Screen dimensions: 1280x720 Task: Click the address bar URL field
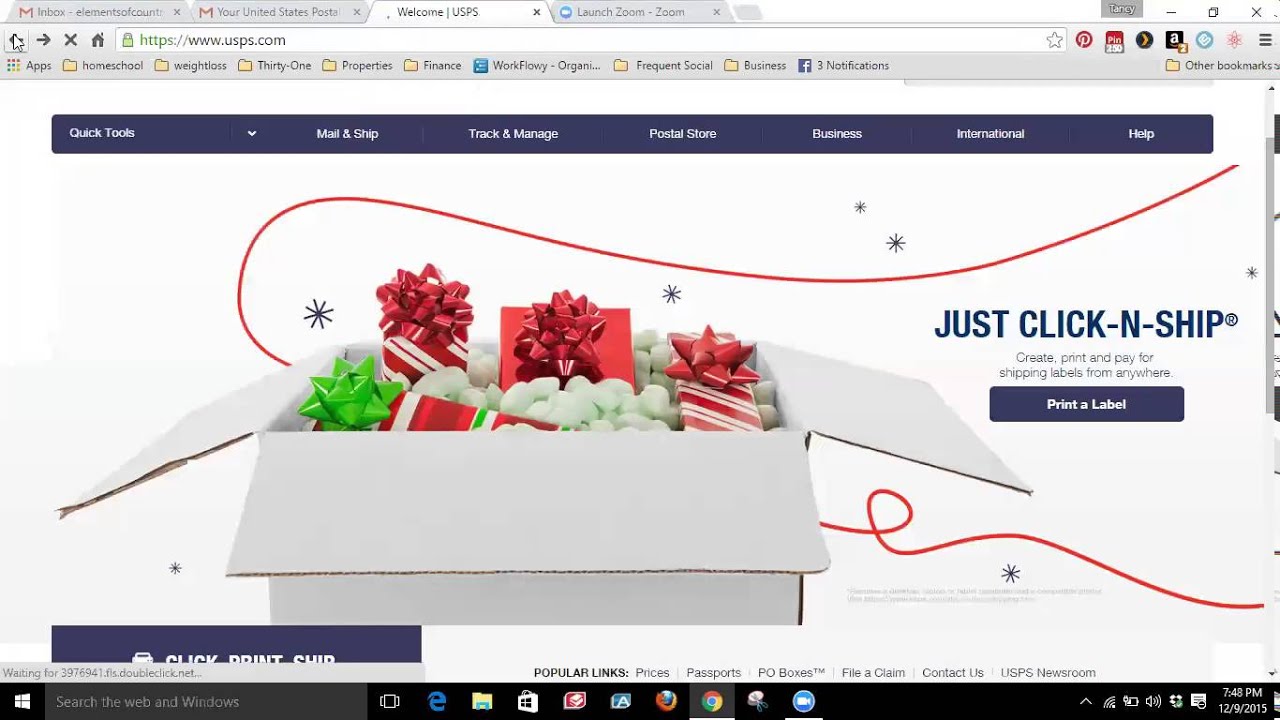(x=590, y=40)
